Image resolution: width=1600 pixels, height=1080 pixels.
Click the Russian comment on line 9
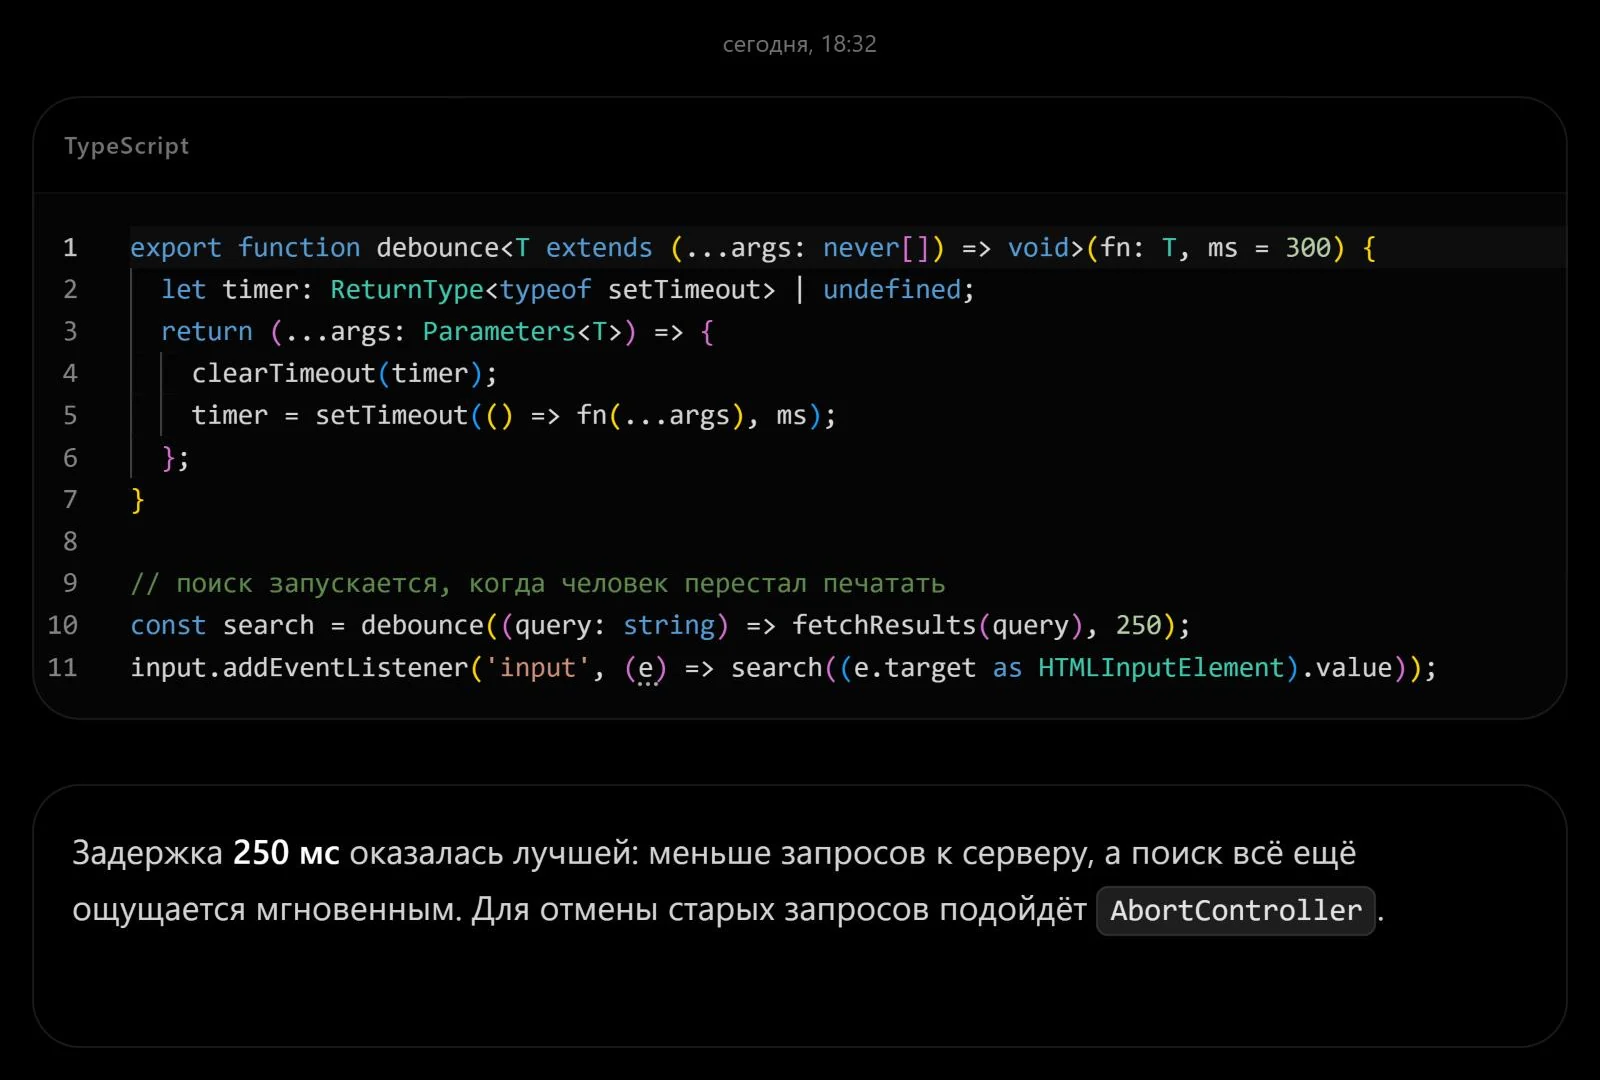[538, 584]
